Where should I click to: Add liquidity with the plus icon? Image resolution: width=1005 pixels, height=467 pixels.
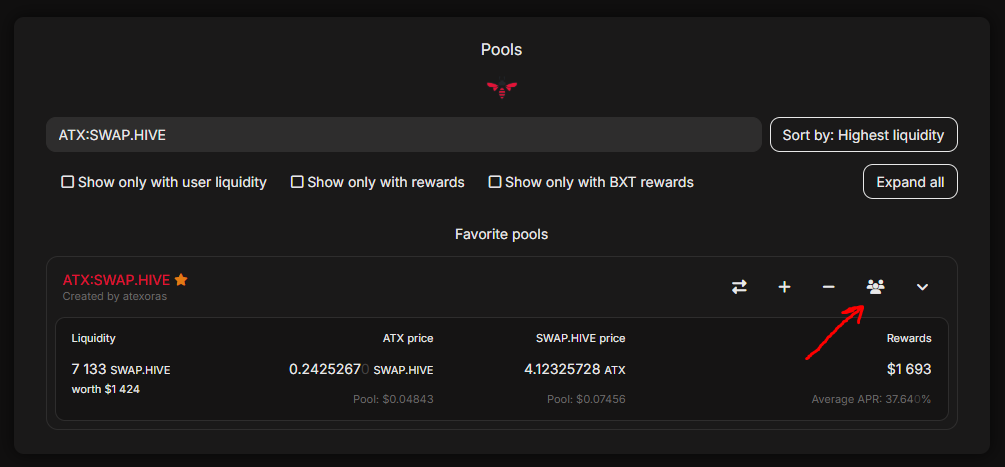coord(784,287)
